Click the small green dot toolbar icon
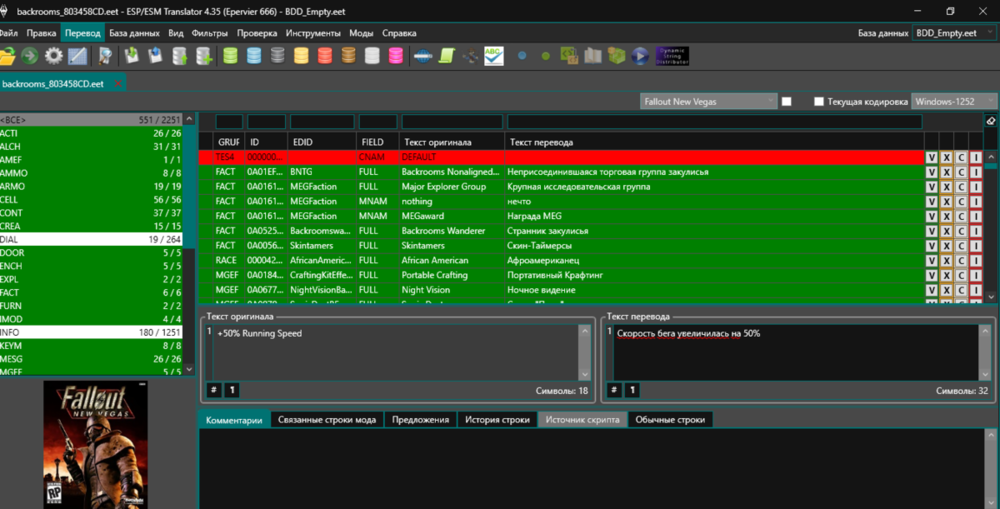The width and height of the screenshot is (1000, 509). 545,56
